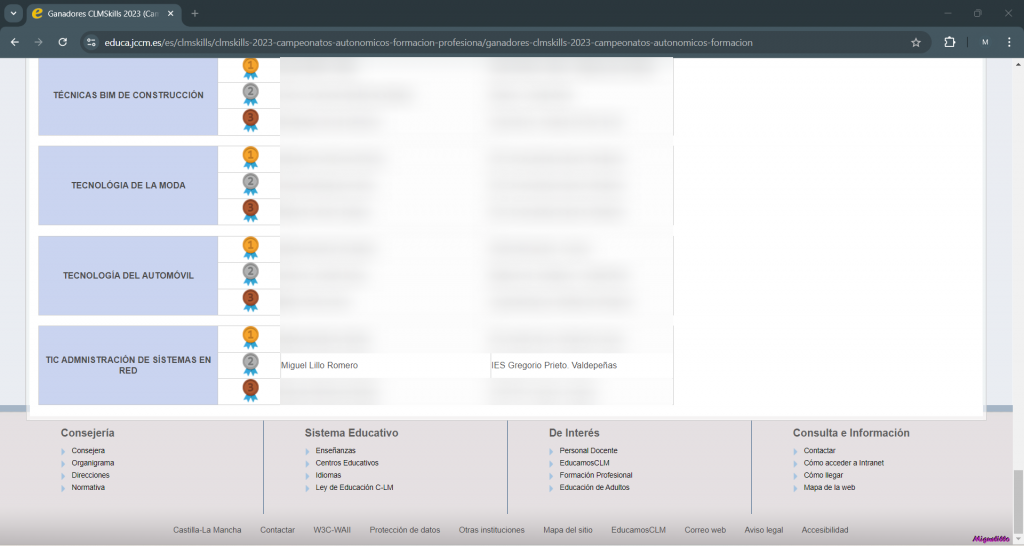Screen dimensions: 1024x546
Task: Open Ley de Educación C-LM link
Action: click(x=354, y=487)
